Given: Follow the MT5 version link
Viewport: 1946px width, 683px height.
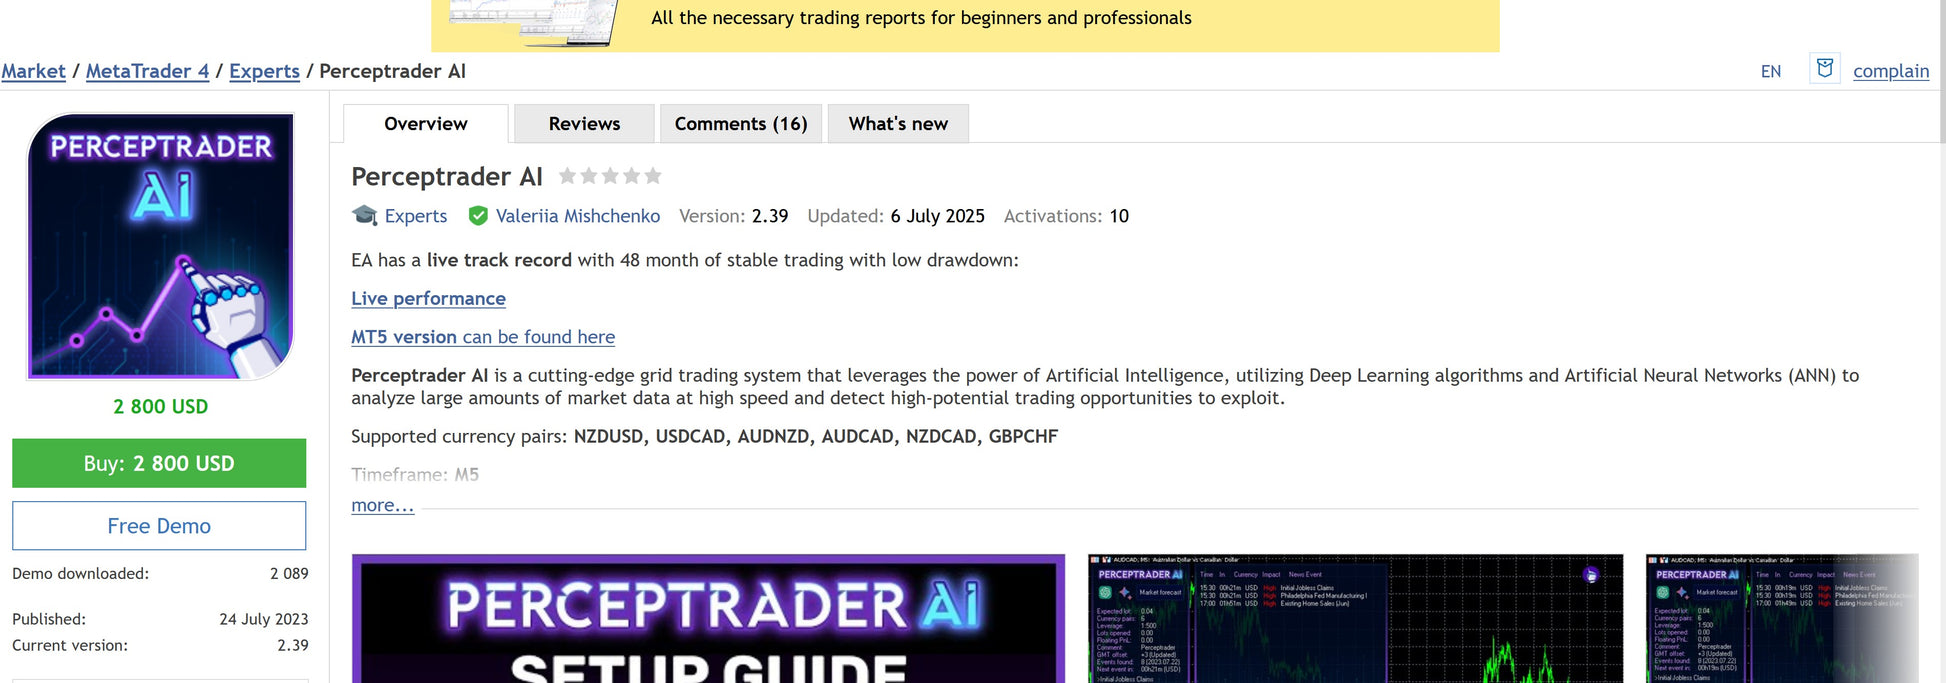Looking at the screenshot, I should (x=482, y=337).
